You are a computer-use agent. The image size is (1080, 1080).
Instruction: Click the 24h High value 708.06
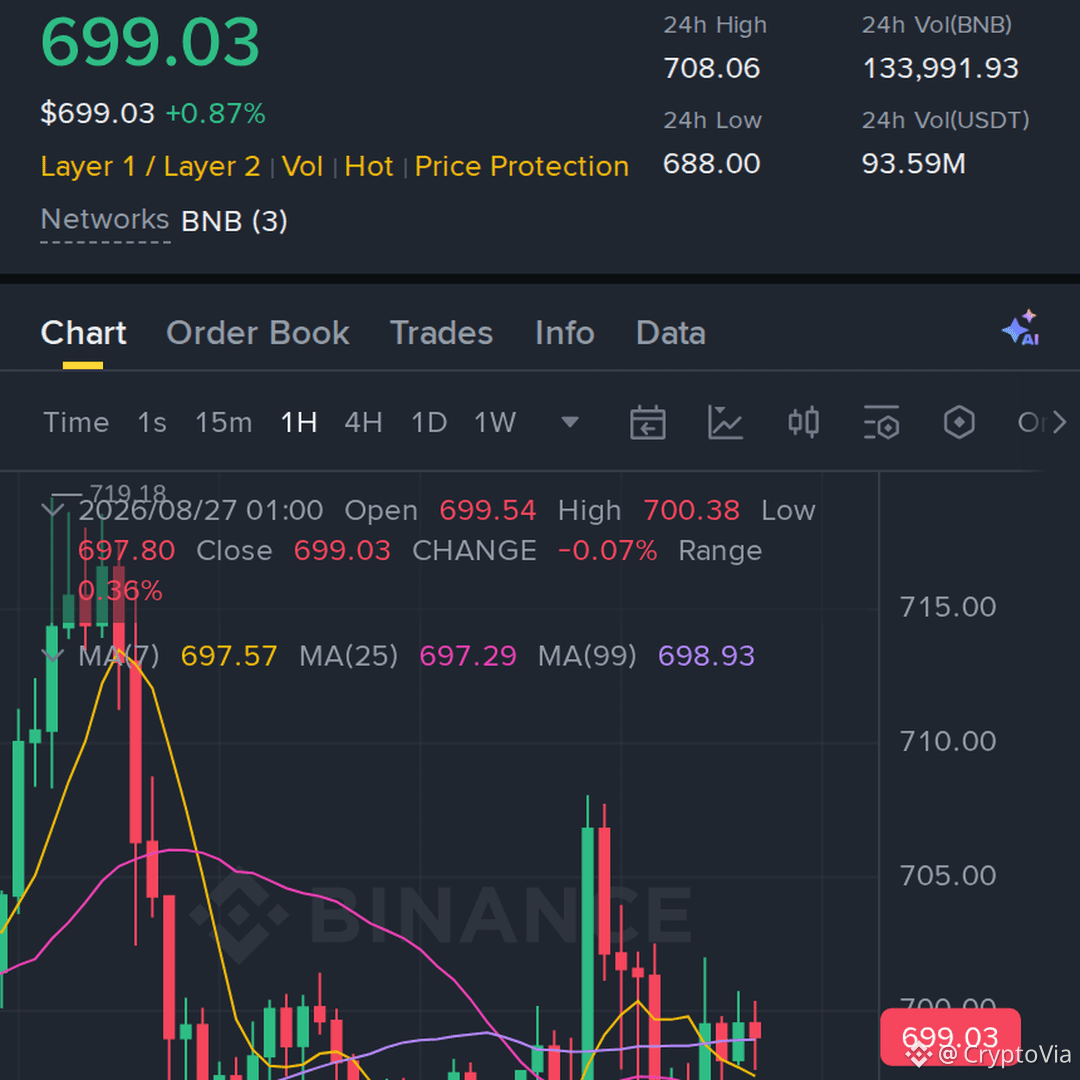pos(712,68)
